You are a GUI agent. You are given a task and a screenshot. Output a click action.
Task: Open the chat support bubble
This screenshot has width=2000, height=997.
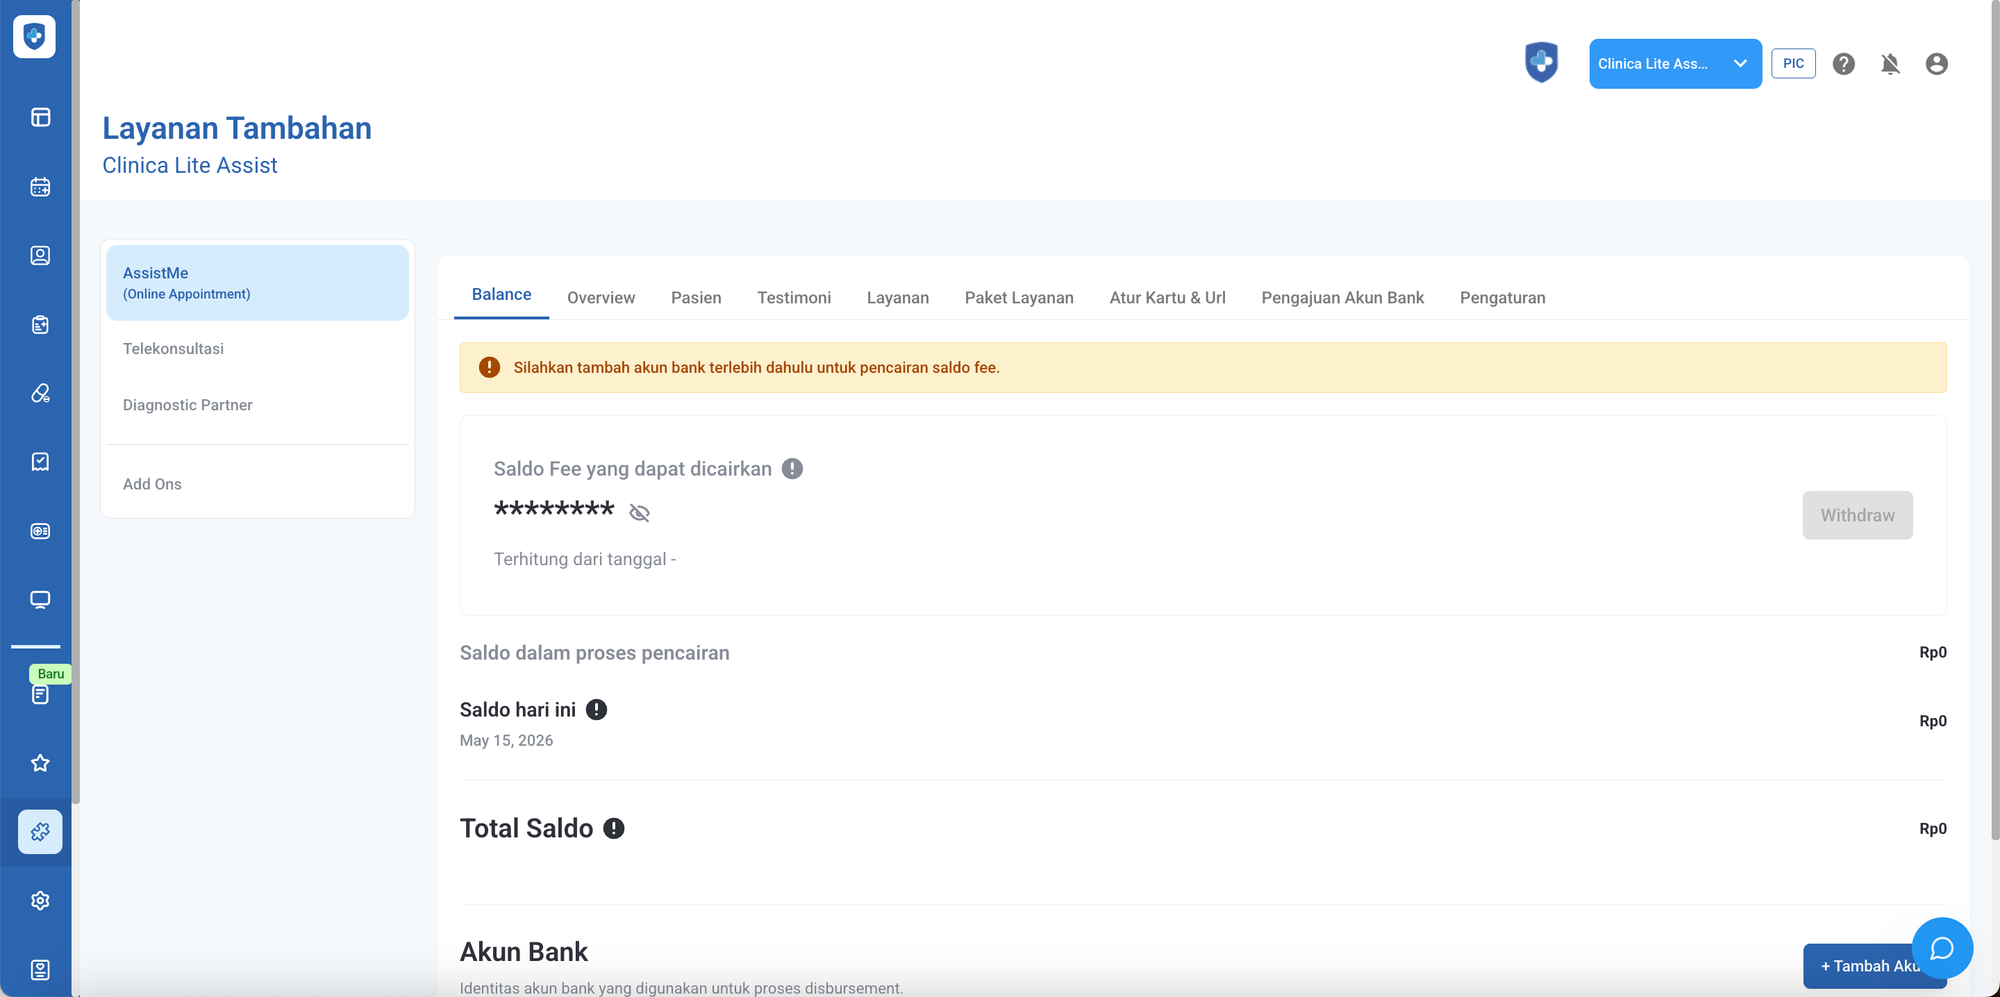[x=1942, y=948]
